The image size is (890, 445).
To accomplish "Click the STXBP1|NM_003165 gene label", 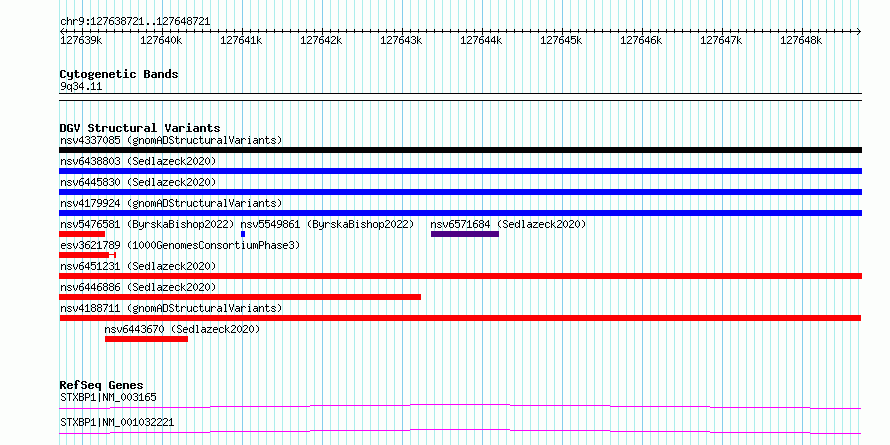I will click(x=108, y=397).
